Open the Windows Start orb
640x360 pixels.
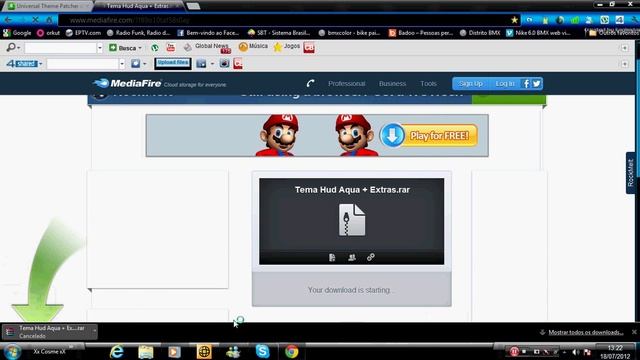tap(12, 352)
